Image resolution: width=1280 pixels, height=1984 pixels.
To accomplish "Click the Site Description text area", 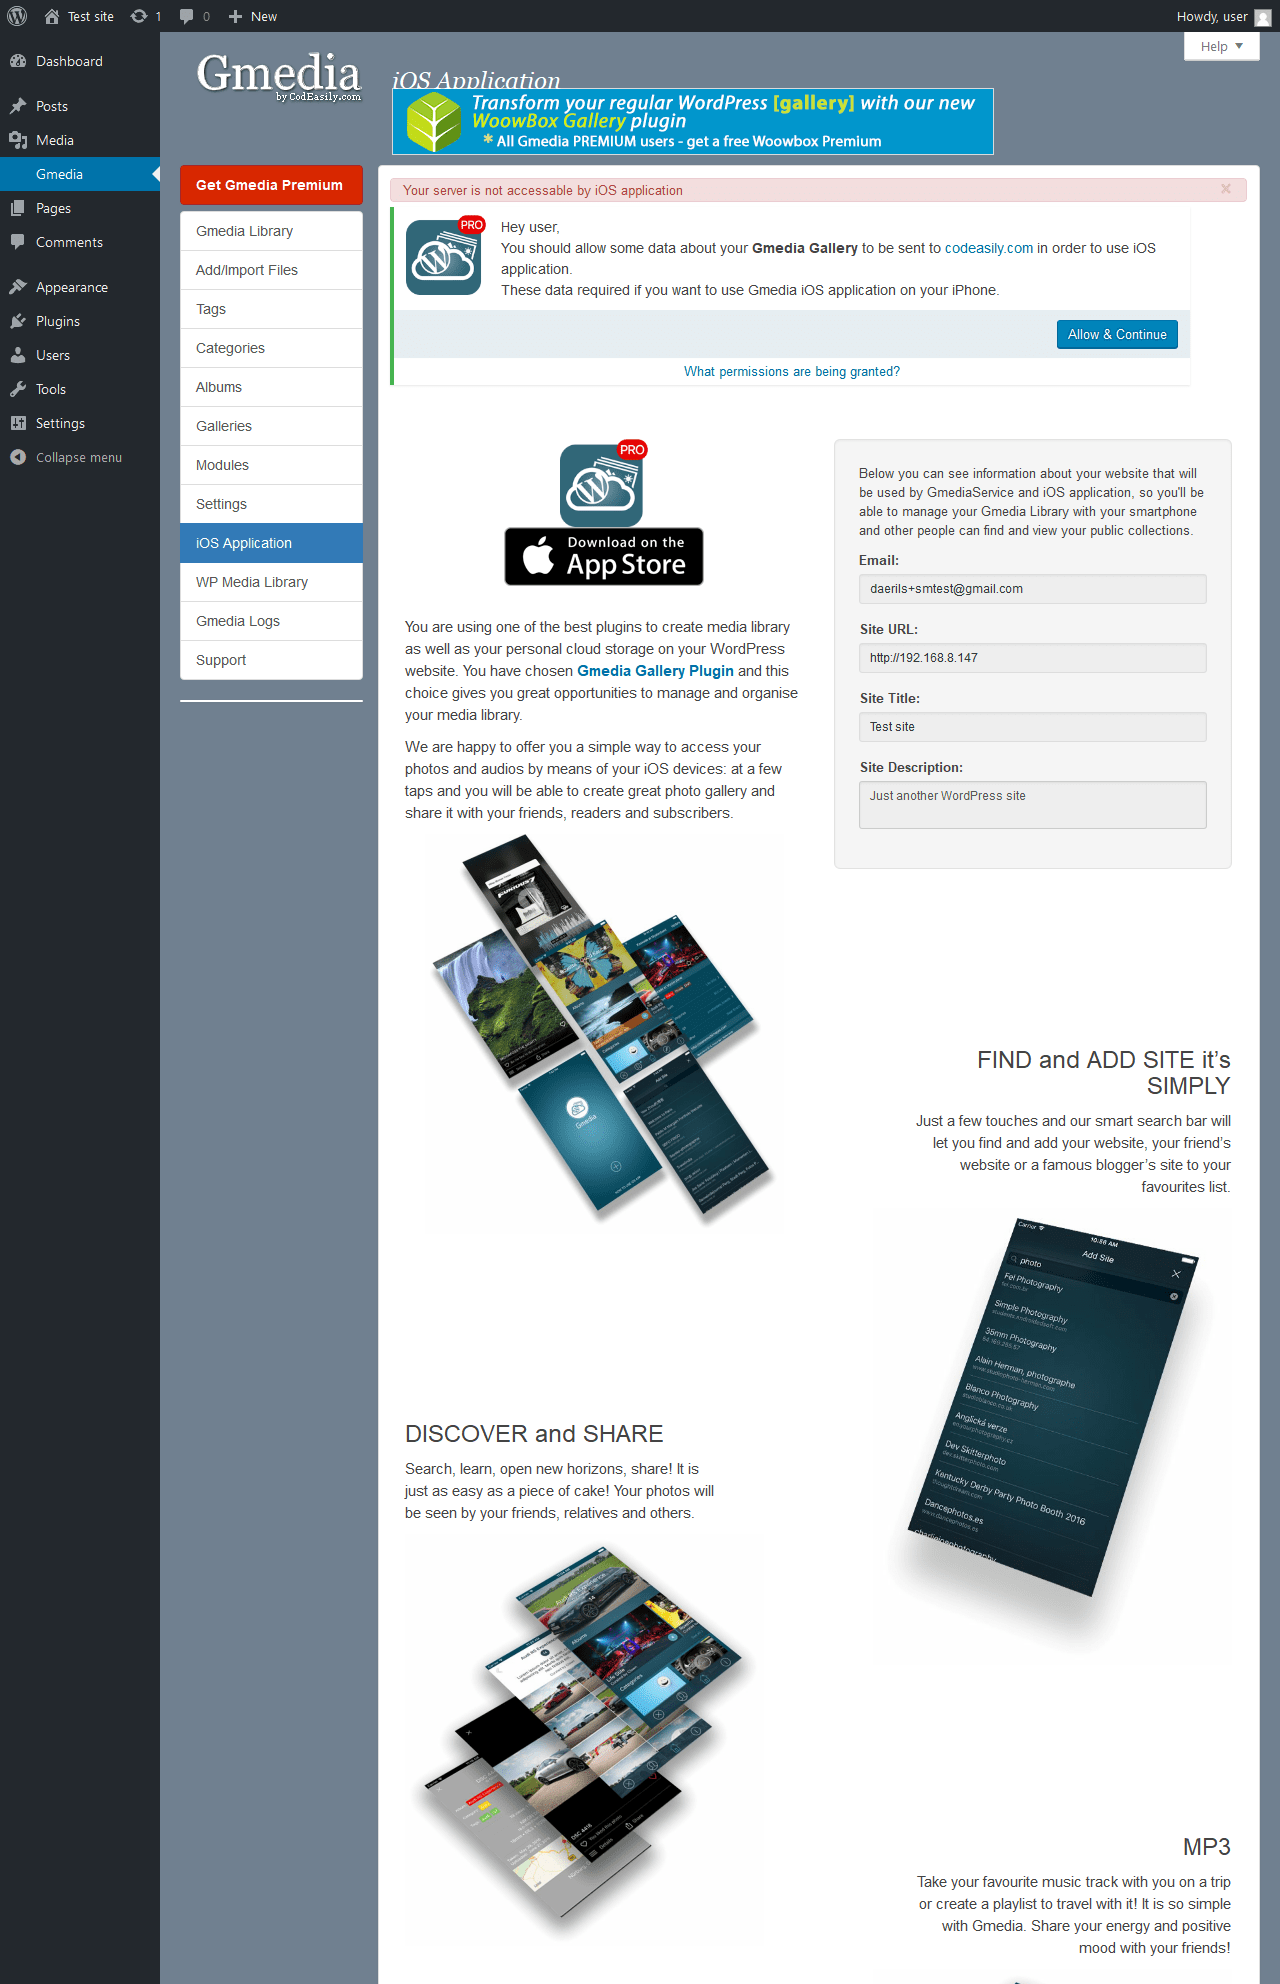I will click(x=1032, y=805).
